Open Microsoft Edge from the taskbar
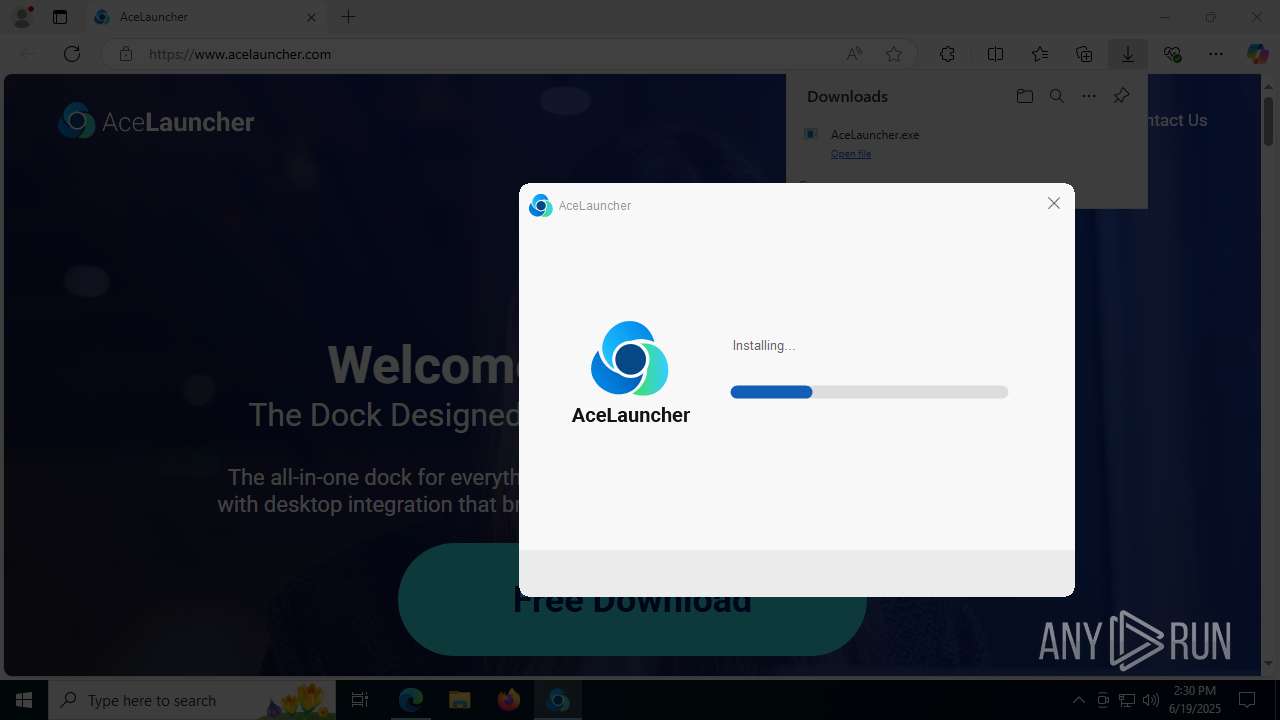The height and width of the screenshot is (720, 1280). tap(410, 700)
